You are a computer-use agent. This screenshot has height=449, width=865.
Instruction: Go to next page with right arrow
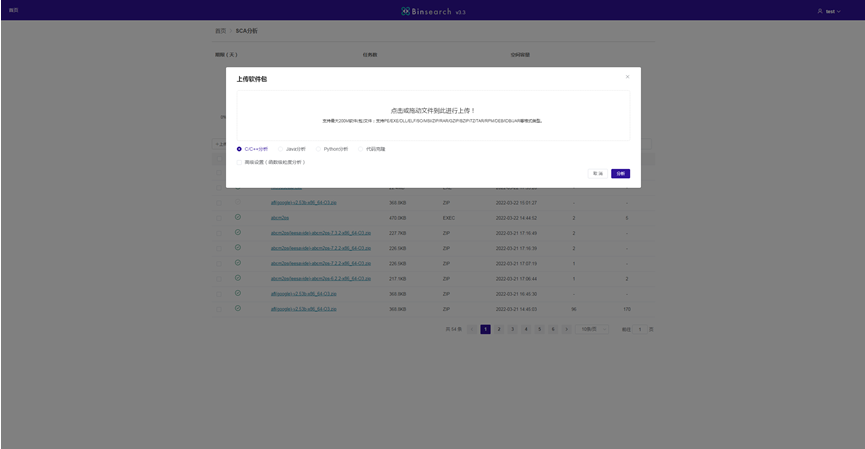[x=566, y=329]
